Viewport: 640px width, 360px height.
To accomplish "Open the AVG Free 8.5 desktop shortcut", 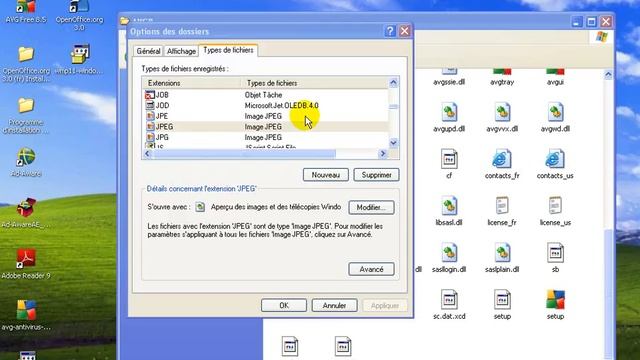I will coord(26,11).
